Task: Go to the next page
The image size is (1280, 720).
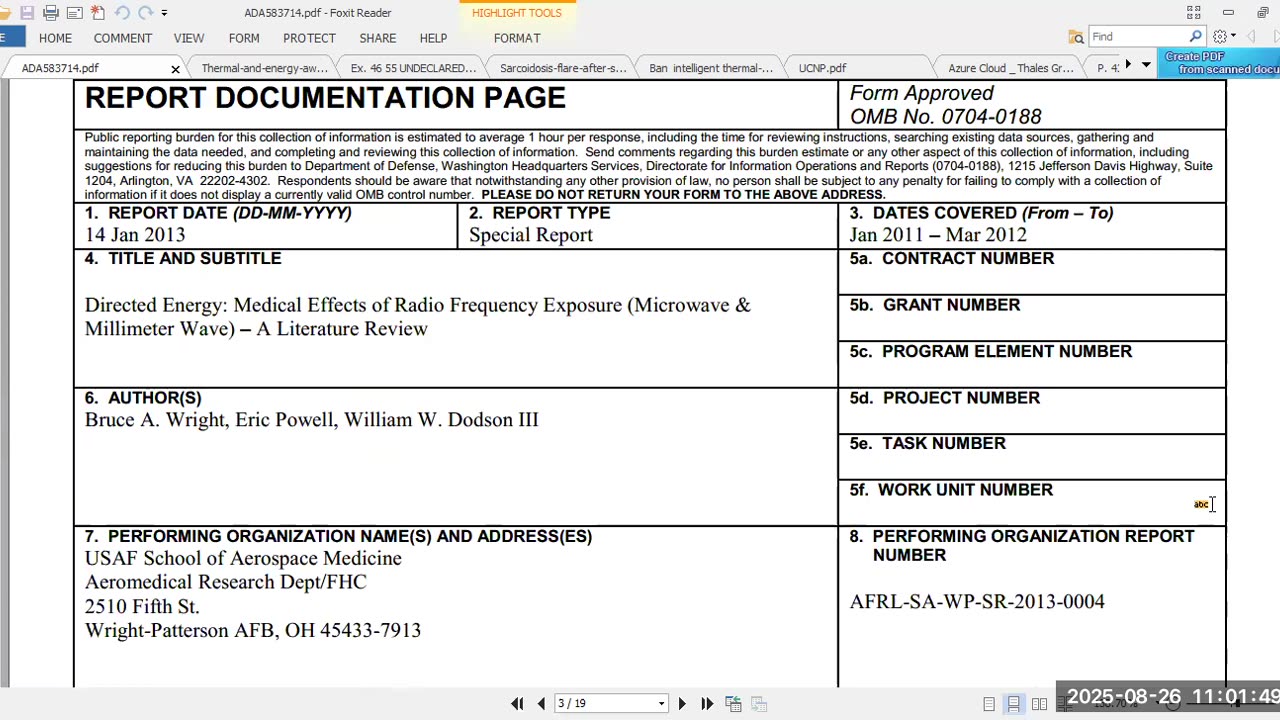Action: [682, 704]
